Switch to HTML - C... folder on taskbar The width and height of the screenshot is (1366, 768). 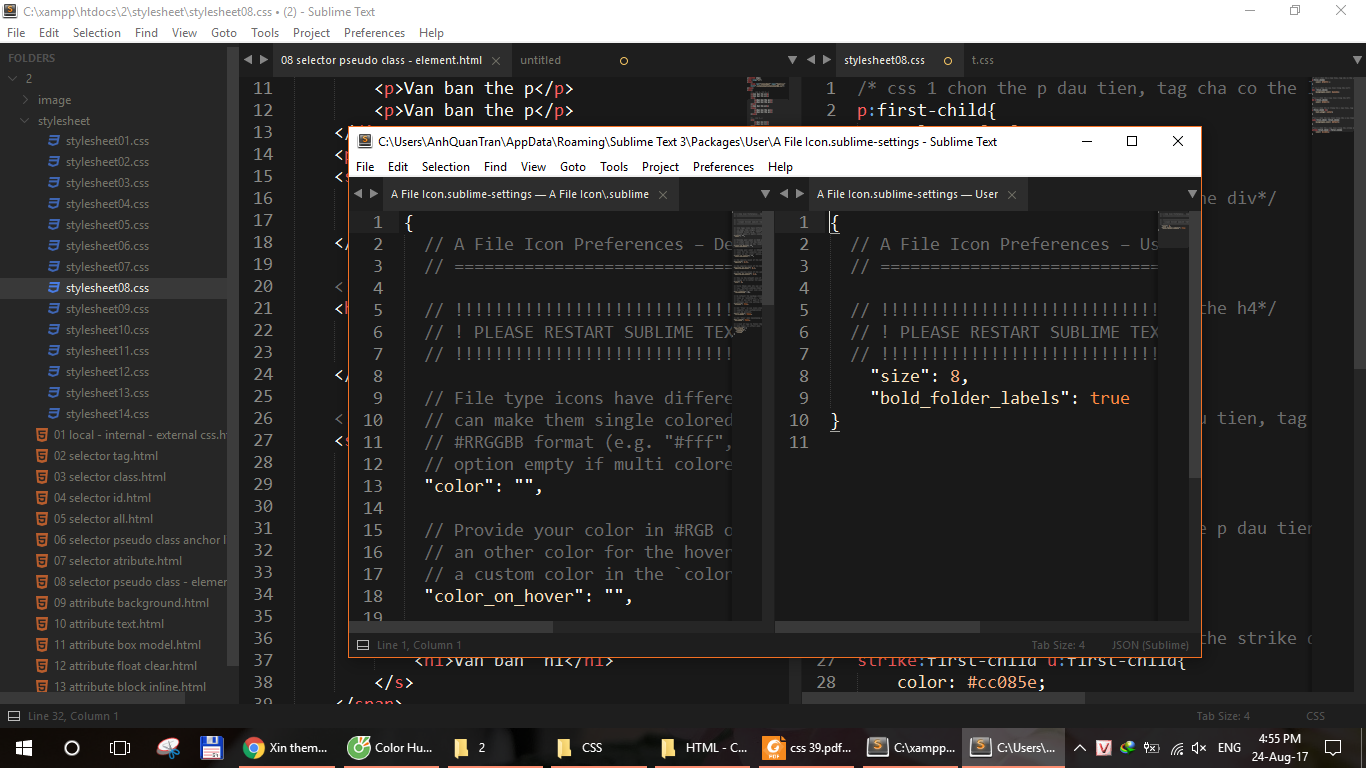[x=705, y=747]
